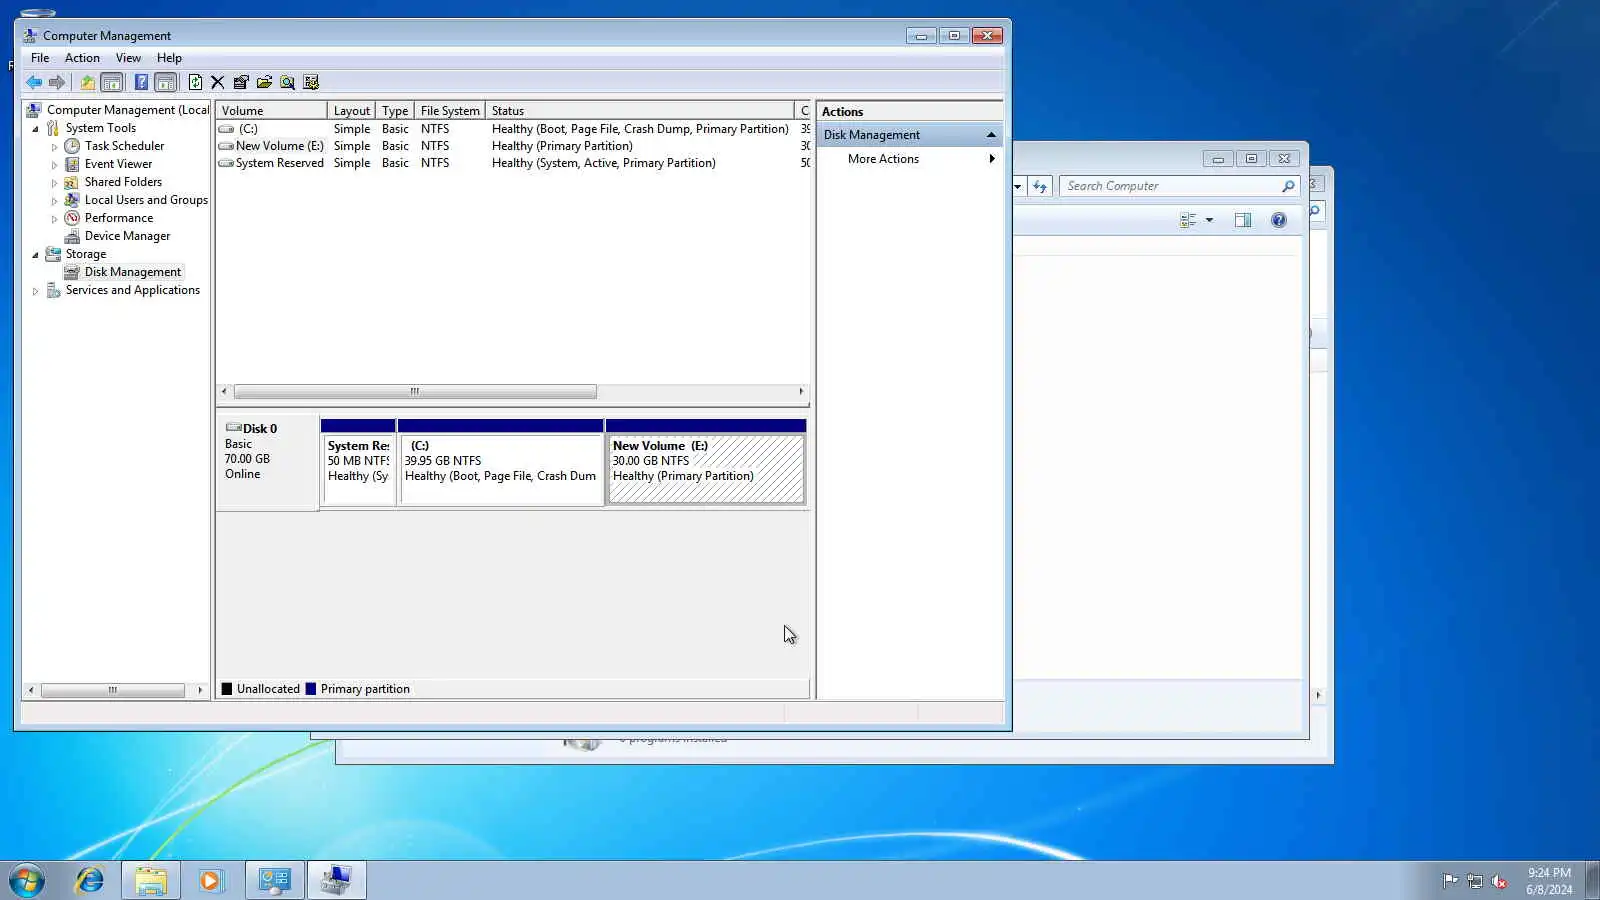
Task: Select the (C:) 39.95 GB partition block
Action: click(x=500, y=463)
